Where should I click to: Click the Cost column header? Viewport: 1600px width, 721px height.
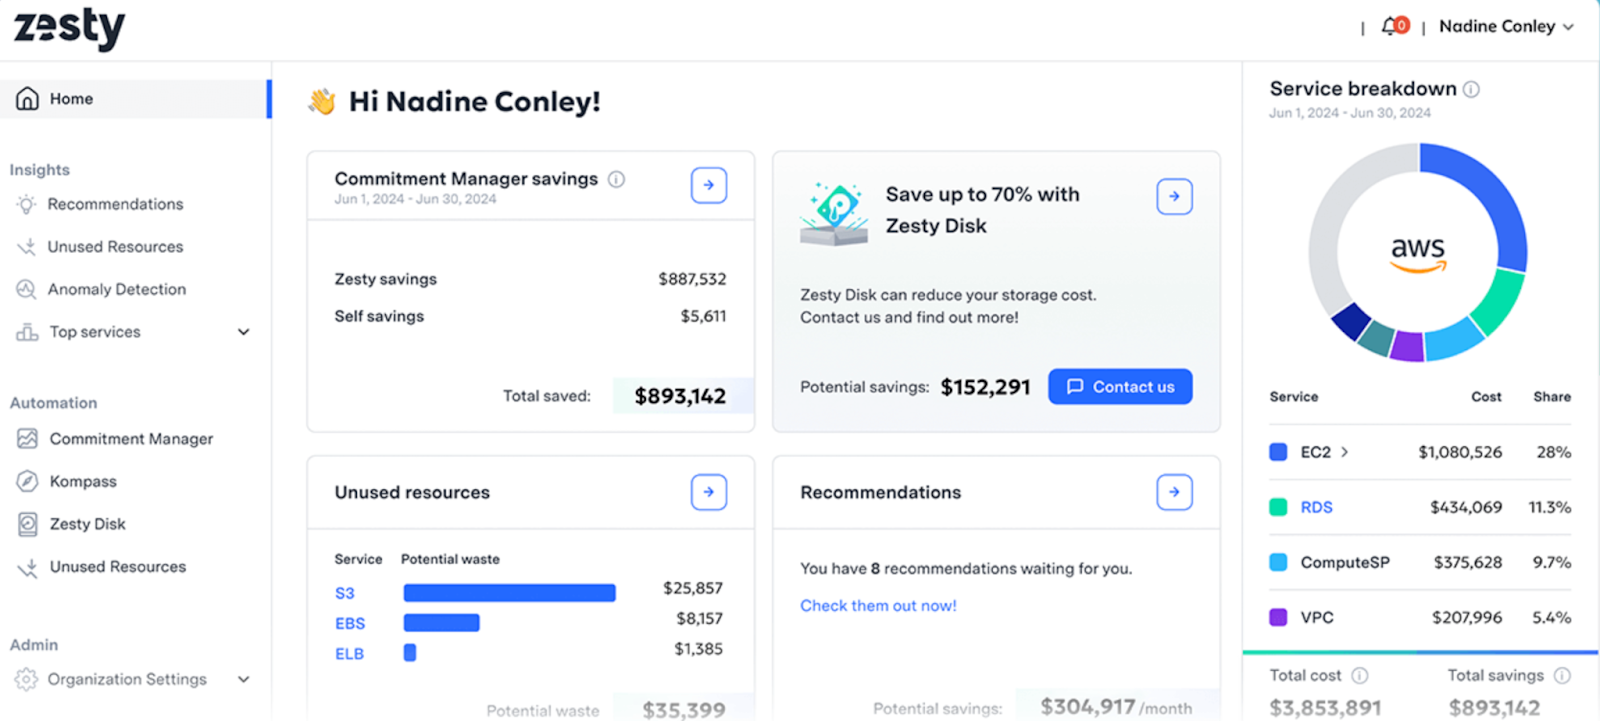pyautogui.click(x=1486, y=396)
